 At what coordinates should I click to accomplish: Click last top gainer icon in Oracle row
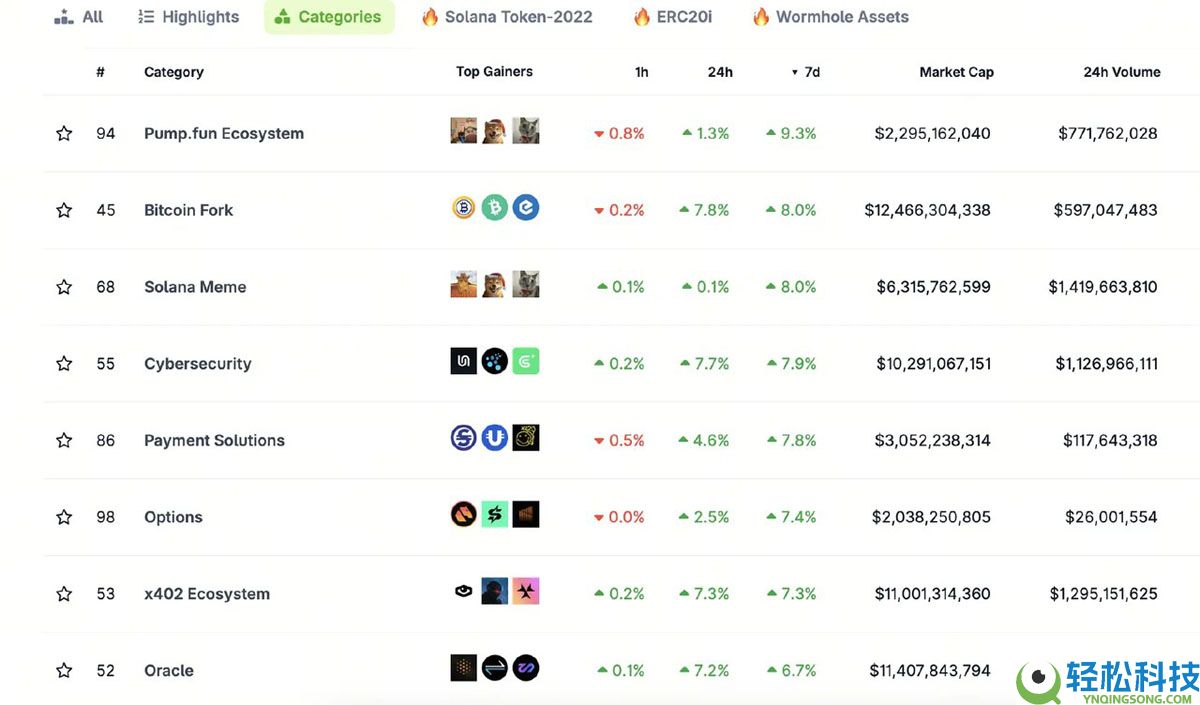[526, 668]
